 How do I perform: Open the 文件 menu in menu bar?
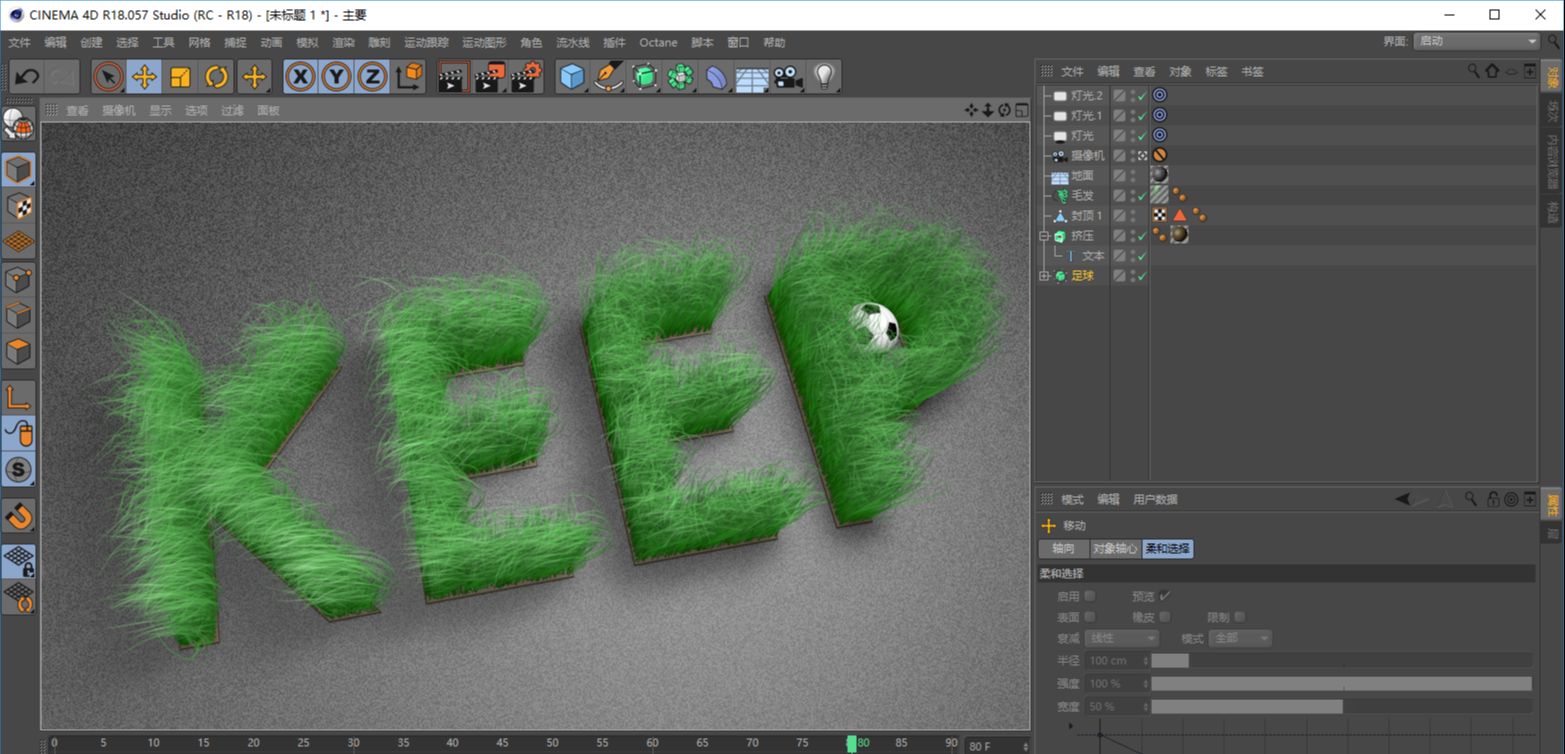click(x=20, y=43)
